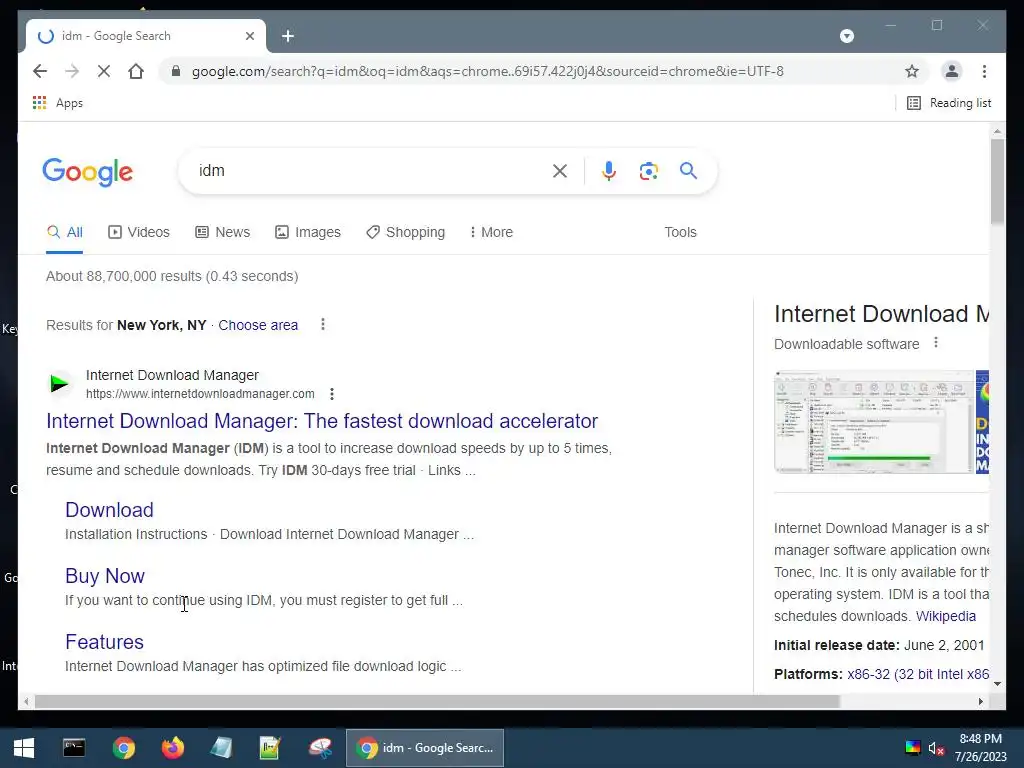Open the Apps shortcut in bookmarks bar
This screenshot has width=1024, height=768.
point(57,103)
